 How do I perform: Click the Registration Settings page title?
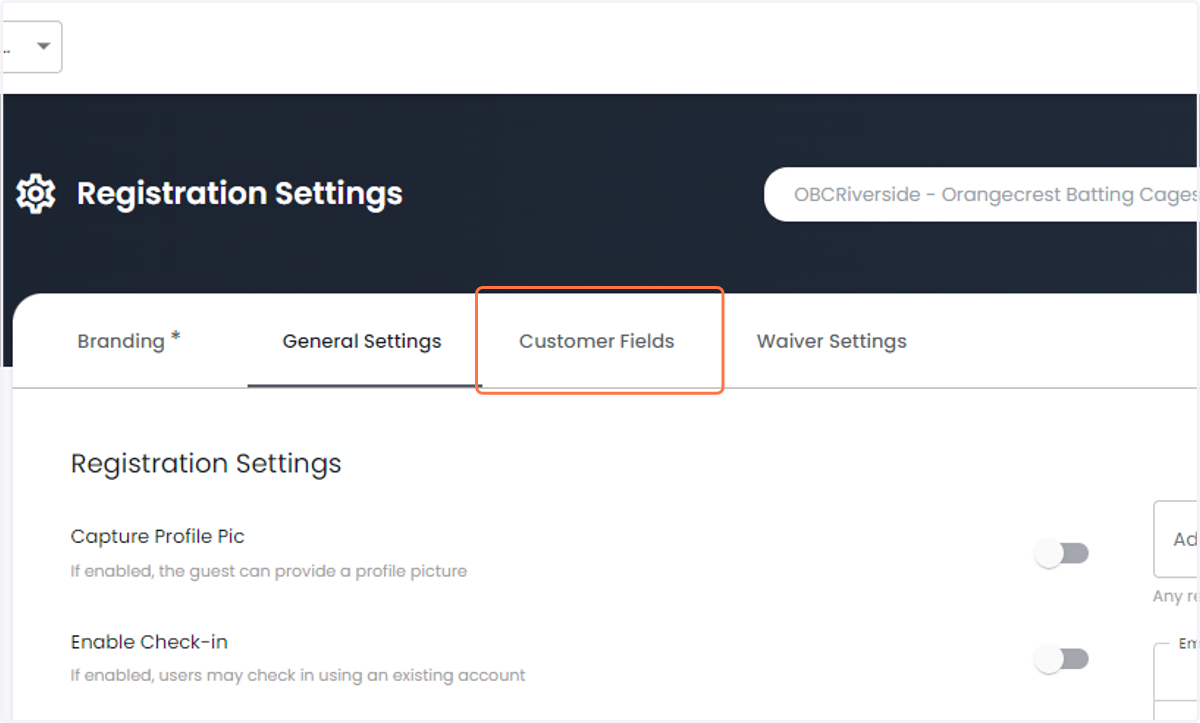point(240,193)
